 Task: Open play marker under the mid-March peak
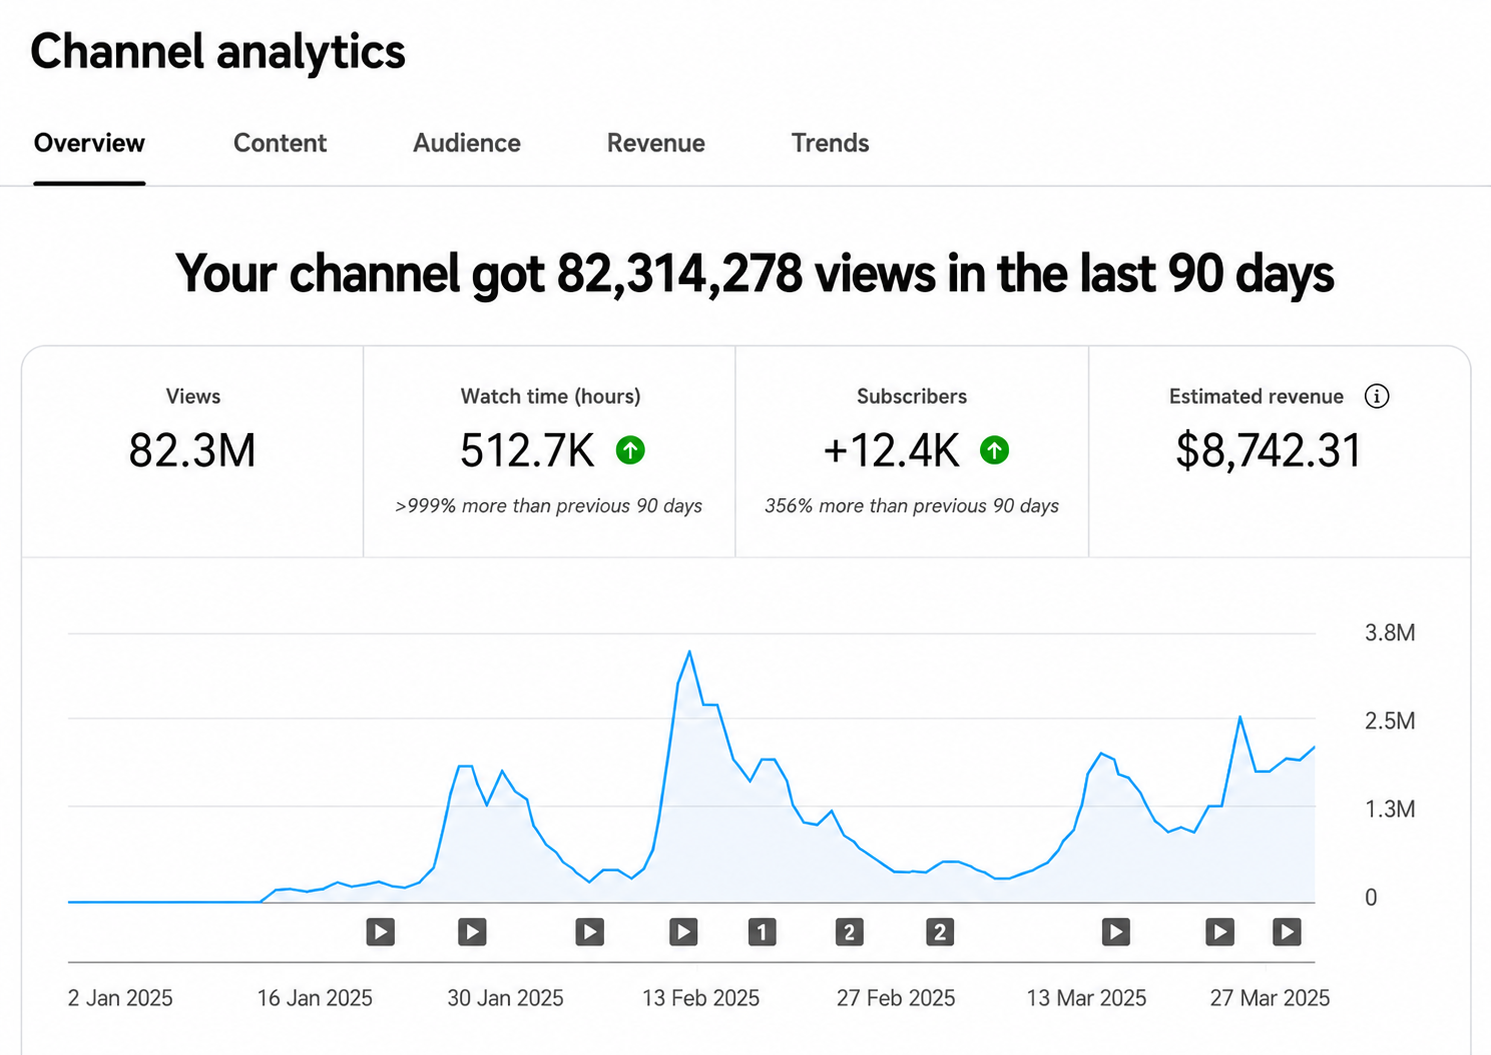(x=1116, y=932)
